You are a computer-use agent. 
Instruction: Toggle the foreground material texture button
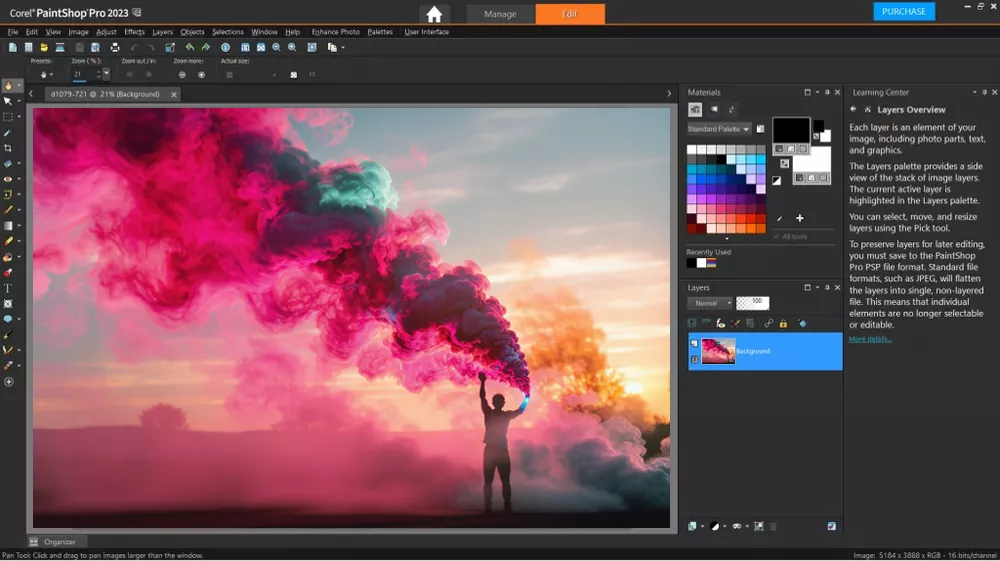pyautogui.click(x=791, y=149)
